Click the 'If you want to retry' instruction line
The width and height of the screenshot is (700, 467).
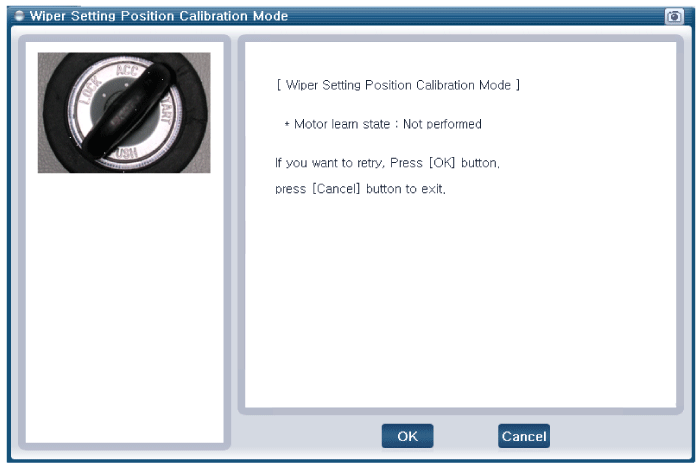click(386, 162)
